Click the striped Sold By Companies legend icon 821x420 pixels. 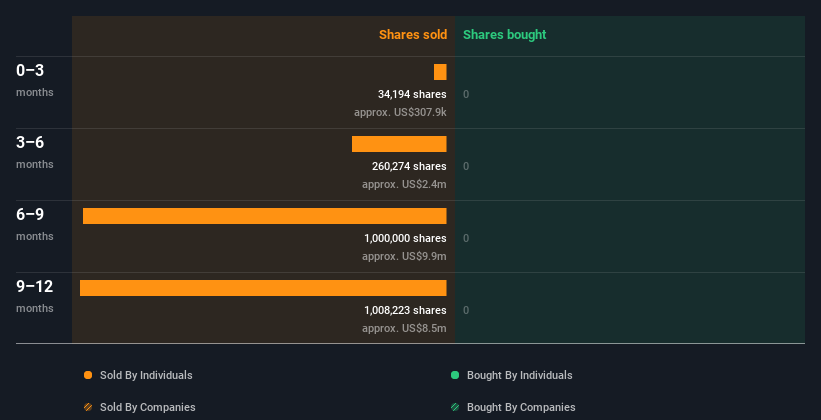[88, 407]
